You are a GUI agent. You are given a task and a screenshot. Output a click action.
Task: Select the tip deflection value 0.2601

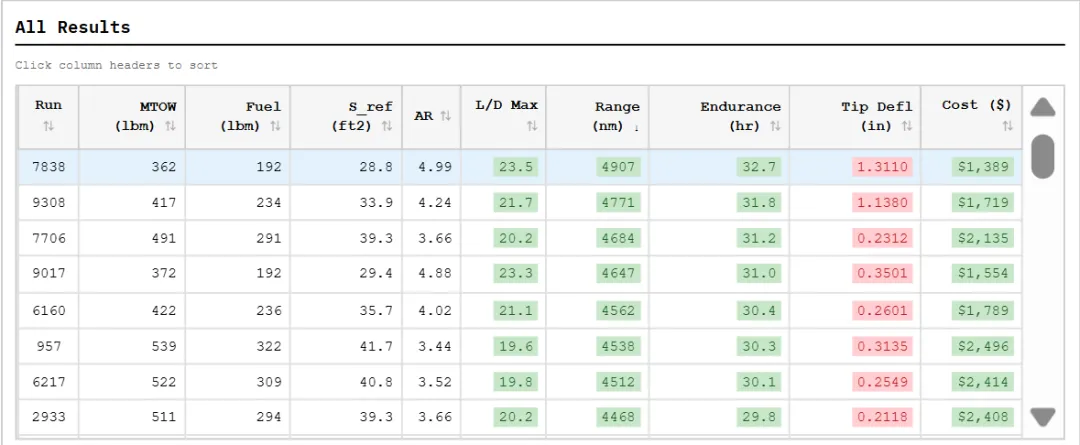point(882,311)
